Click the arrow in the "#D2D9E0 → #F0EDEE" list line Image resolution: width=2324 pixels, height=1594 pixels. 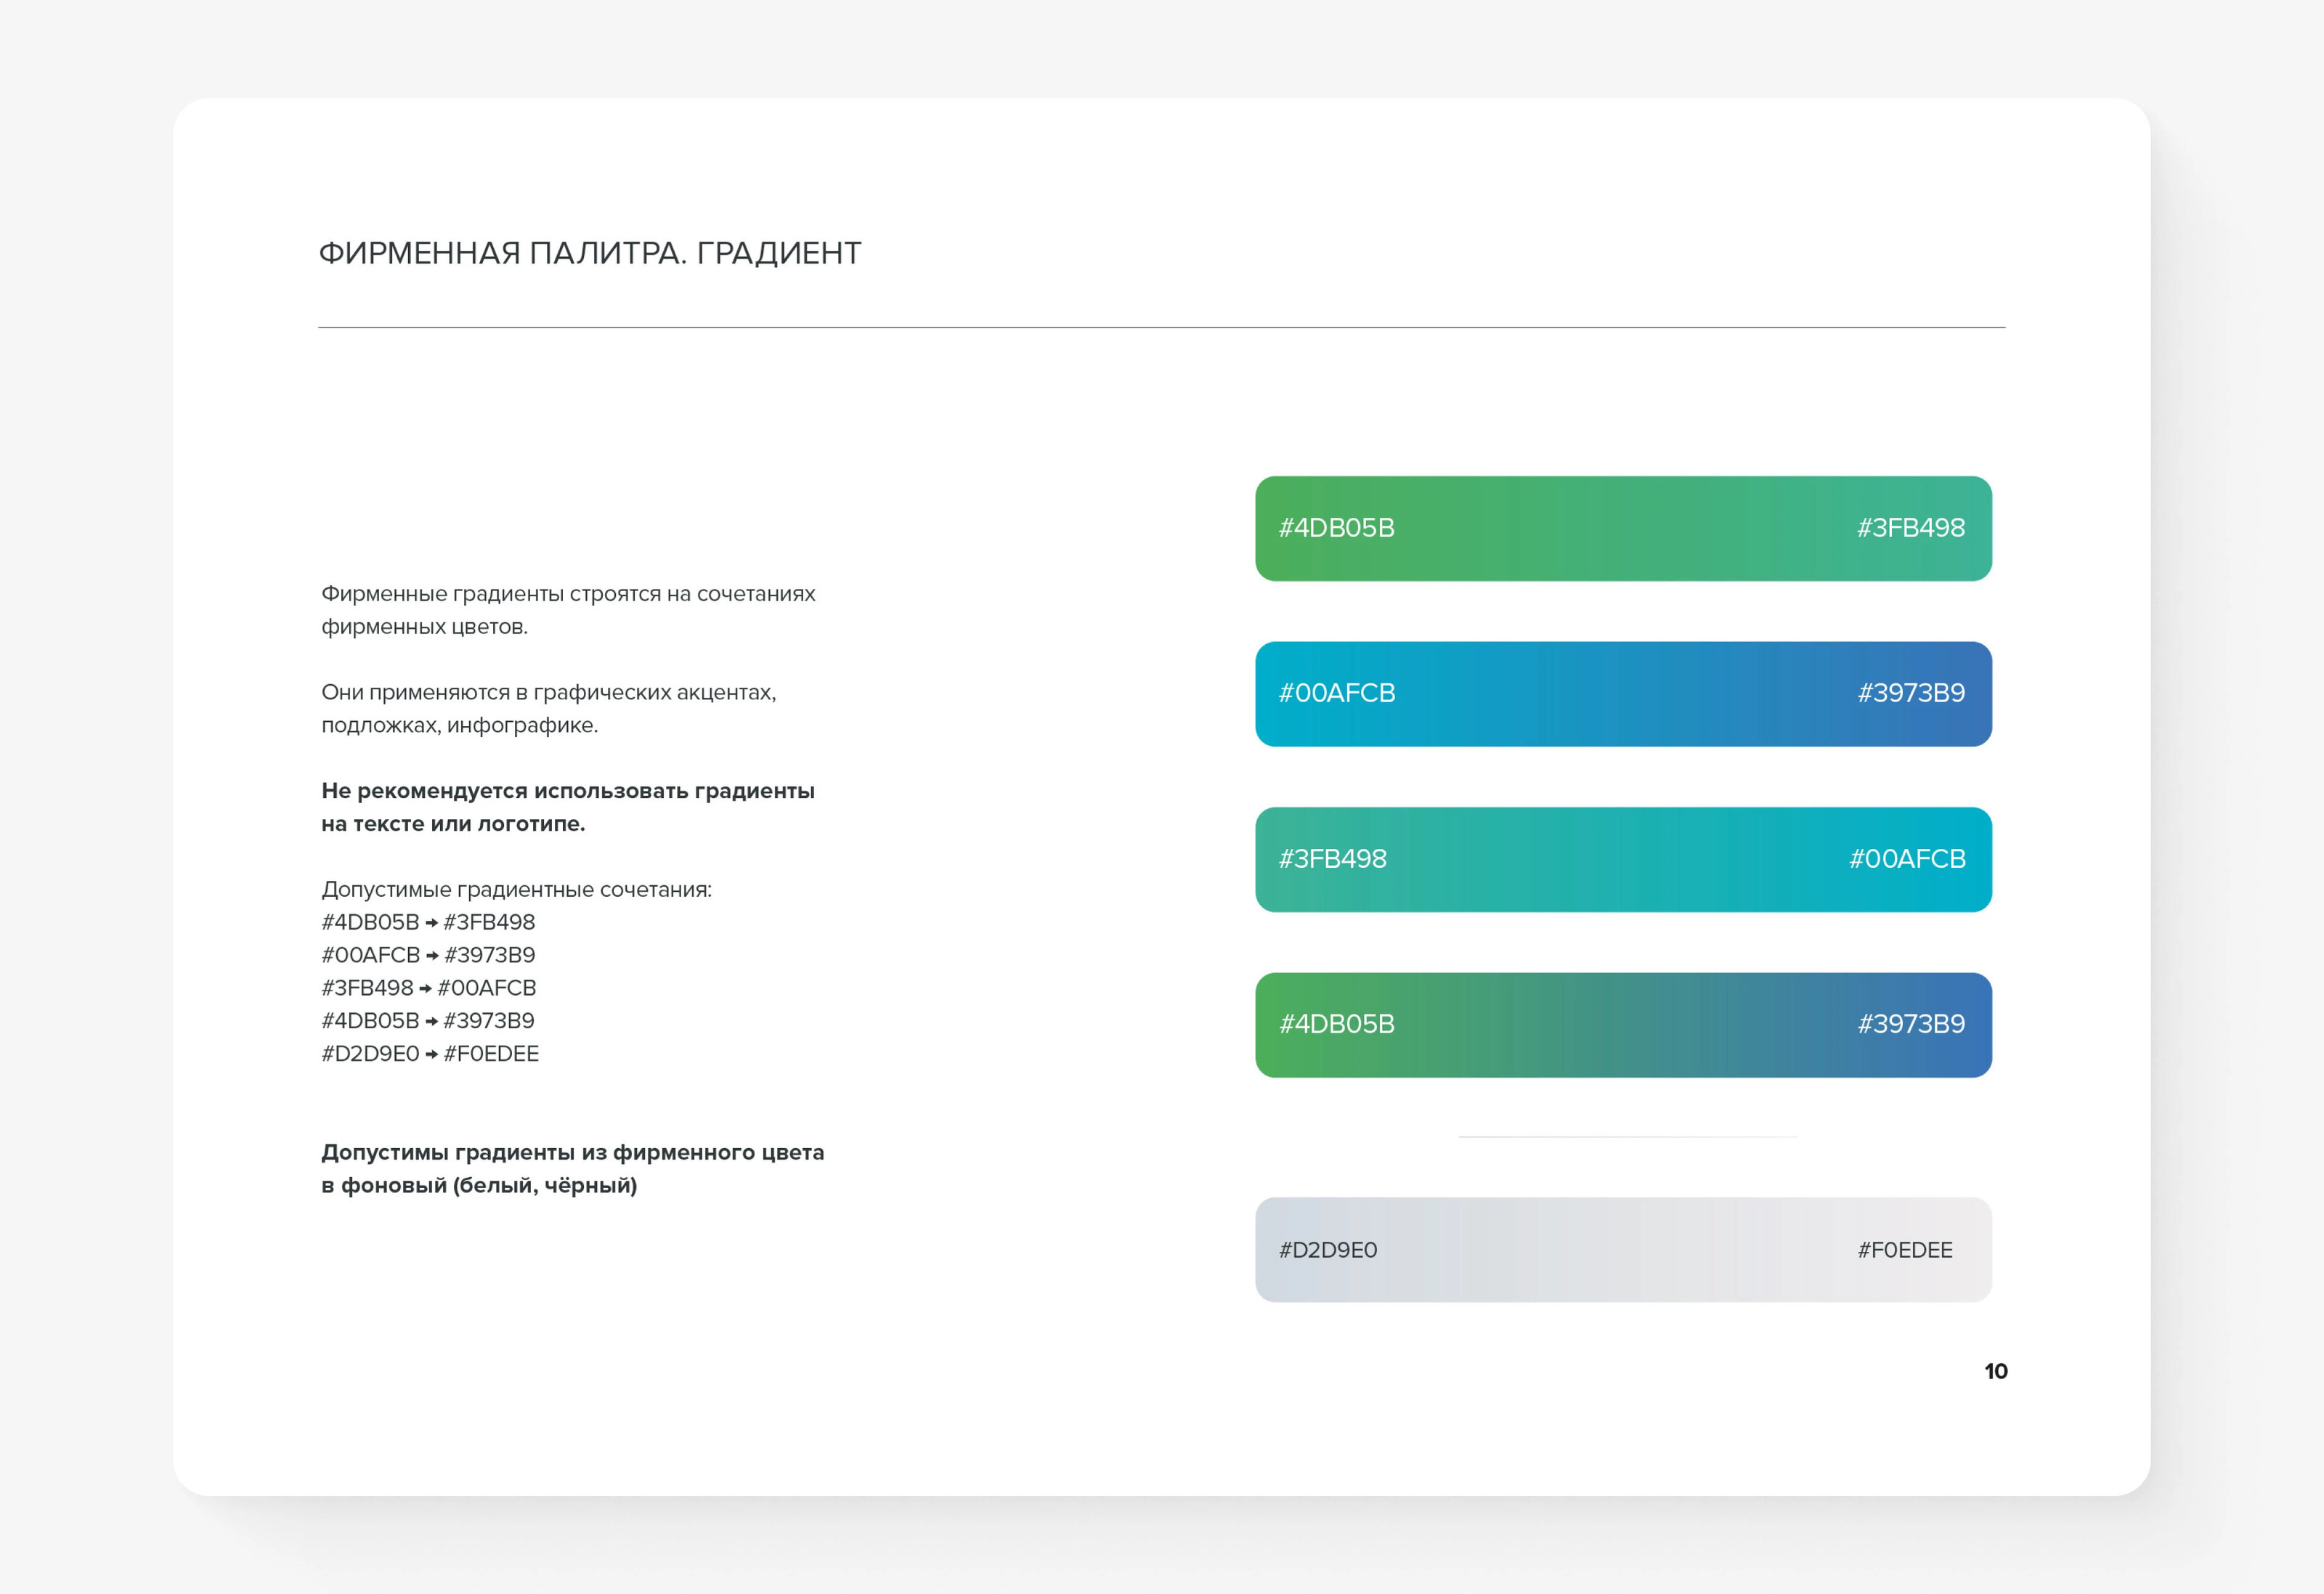431,1055
